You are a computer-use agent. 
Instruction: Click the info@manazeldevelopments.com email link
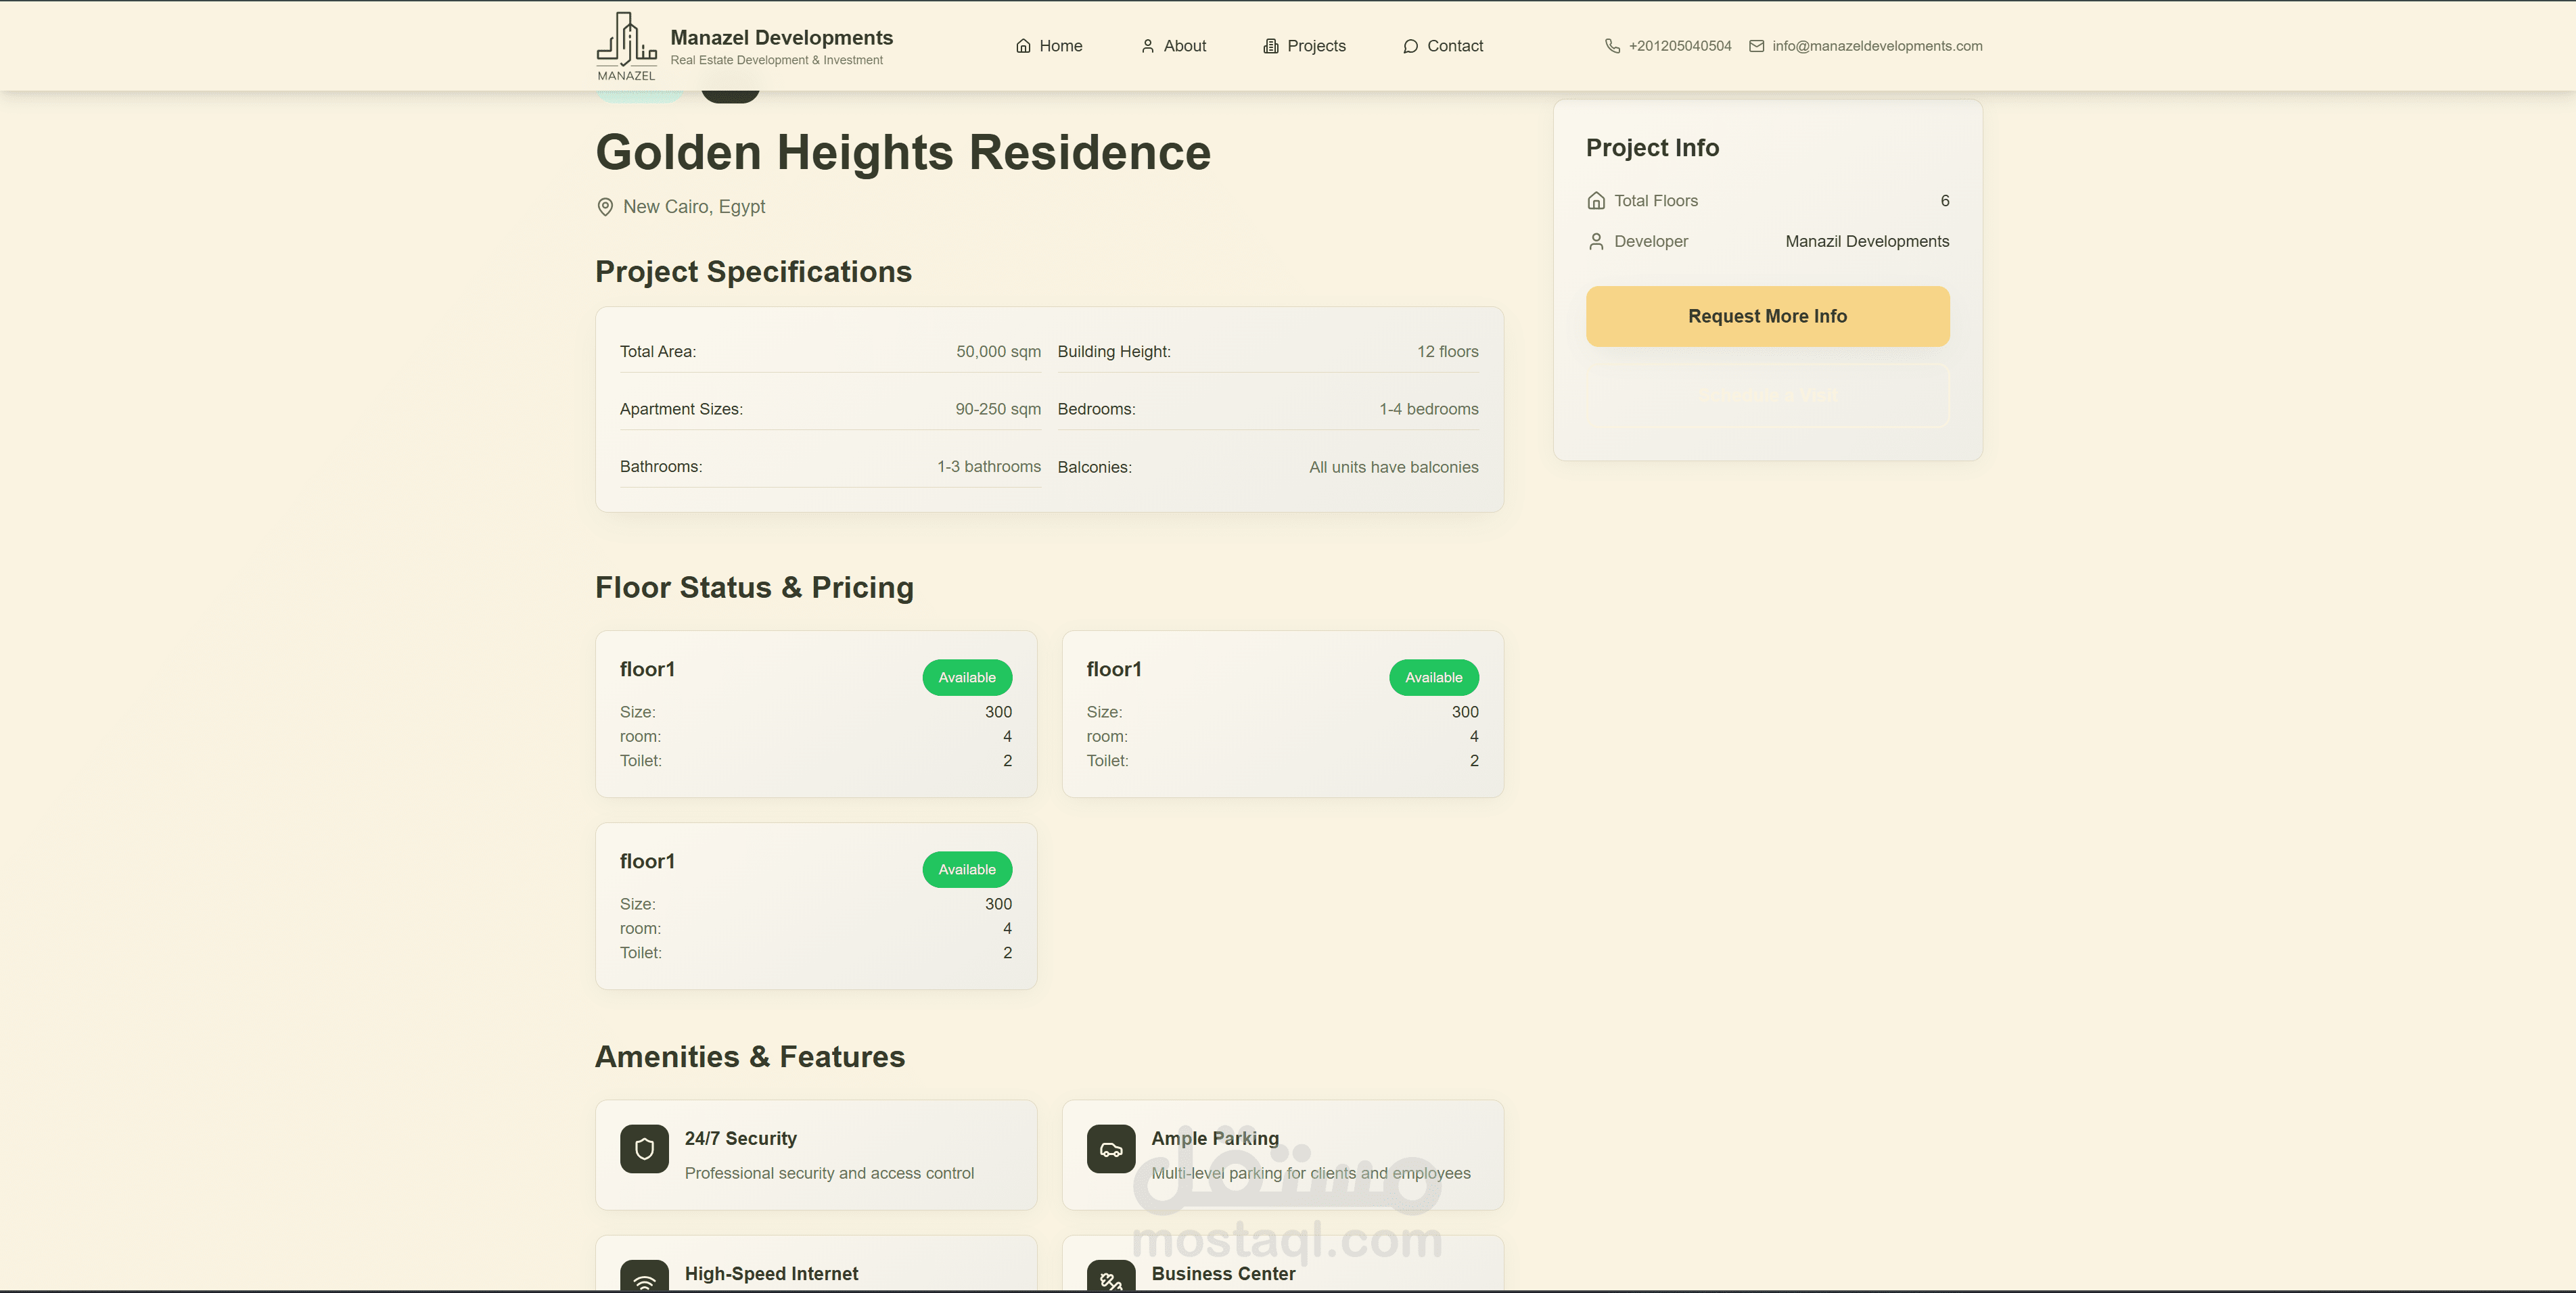[1876, 46]
